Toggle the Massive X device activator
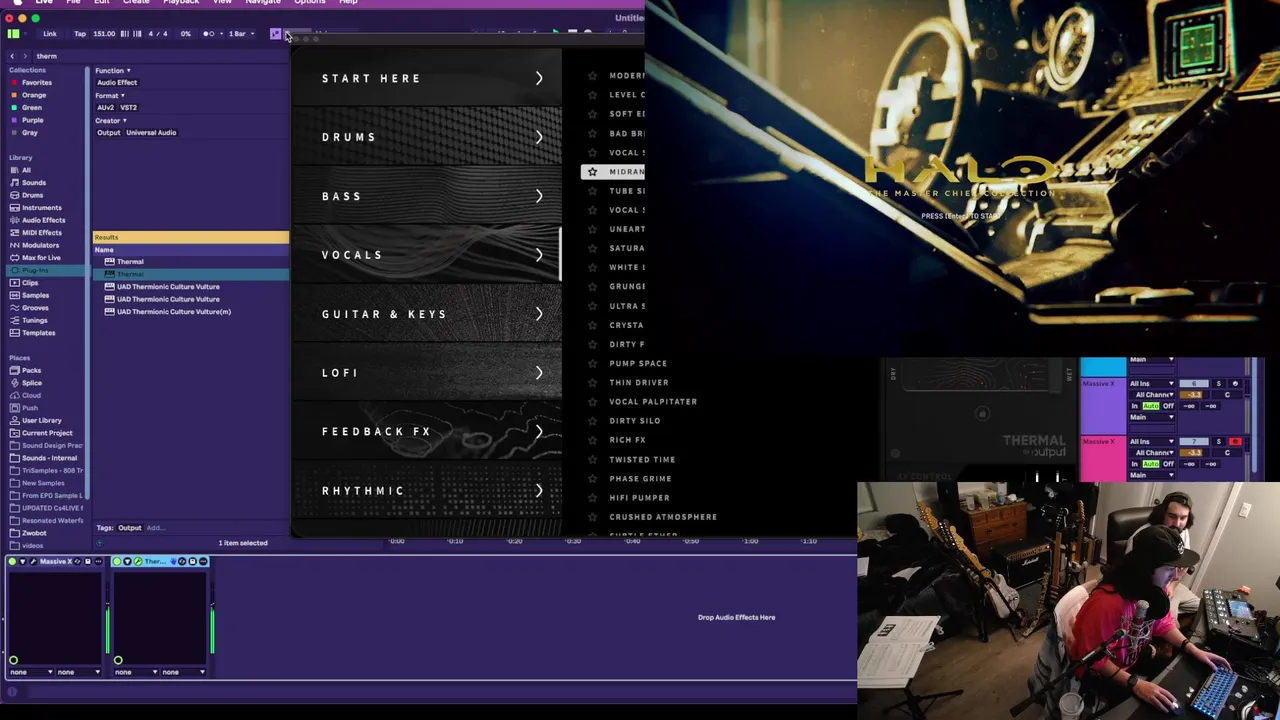 tap(12, 562)
